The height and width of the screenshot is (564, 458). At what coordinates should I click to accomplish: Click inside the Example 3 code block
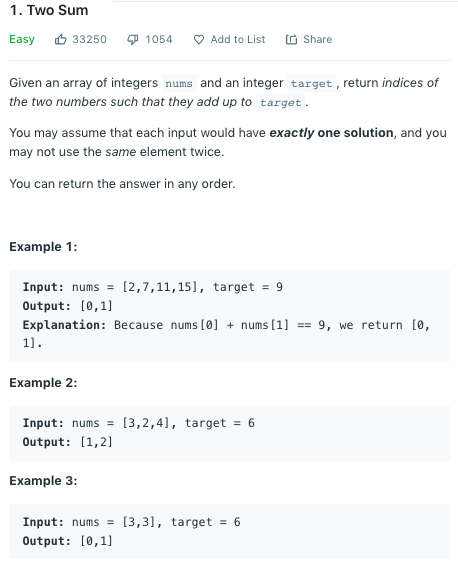(x=229, y=532)
